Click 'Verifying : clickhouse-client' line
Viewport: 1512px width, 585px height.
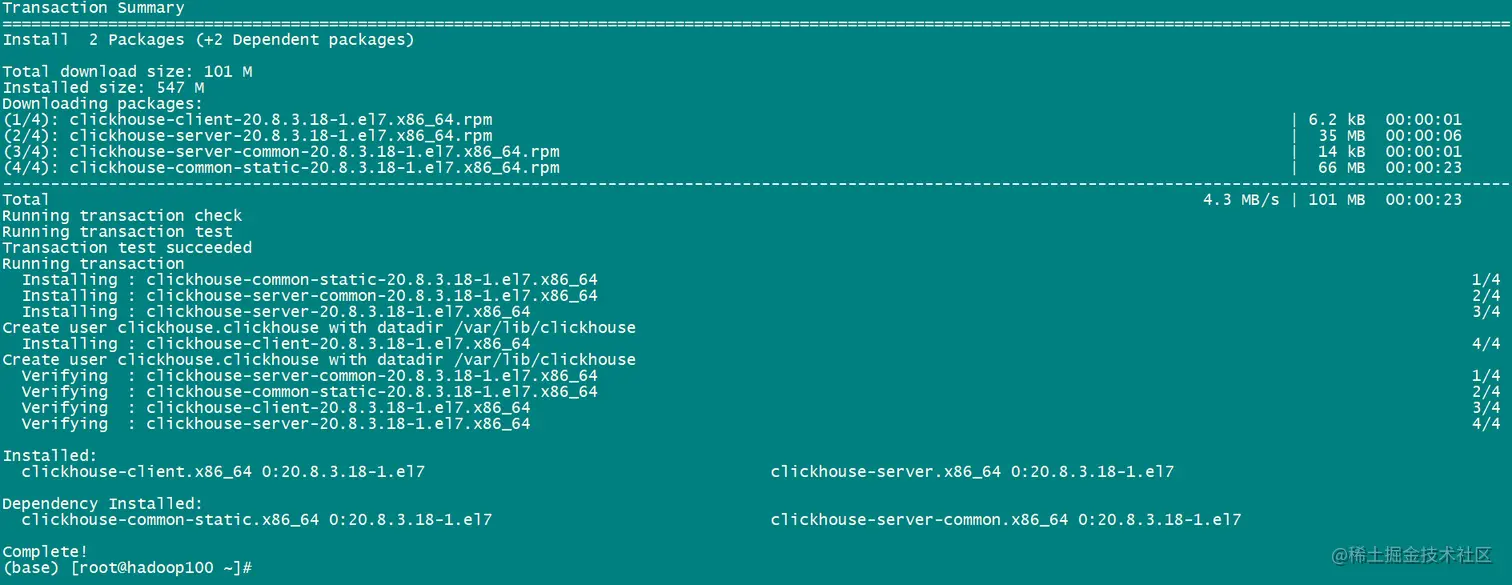click(276, 408)
